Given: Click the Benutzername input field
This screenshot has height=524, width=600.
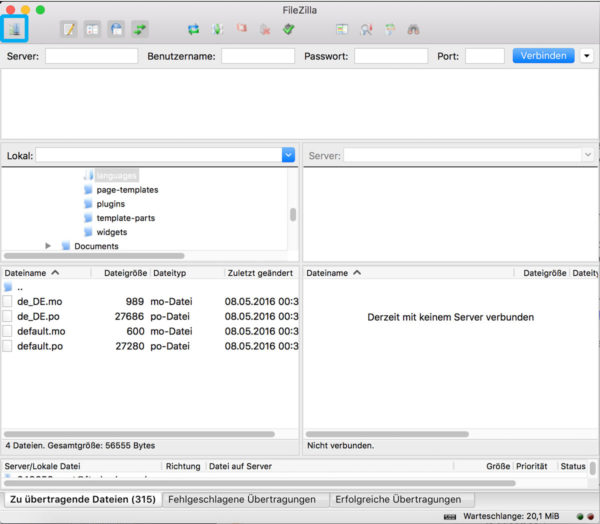Looking at the screenshot, I should 258,56.
